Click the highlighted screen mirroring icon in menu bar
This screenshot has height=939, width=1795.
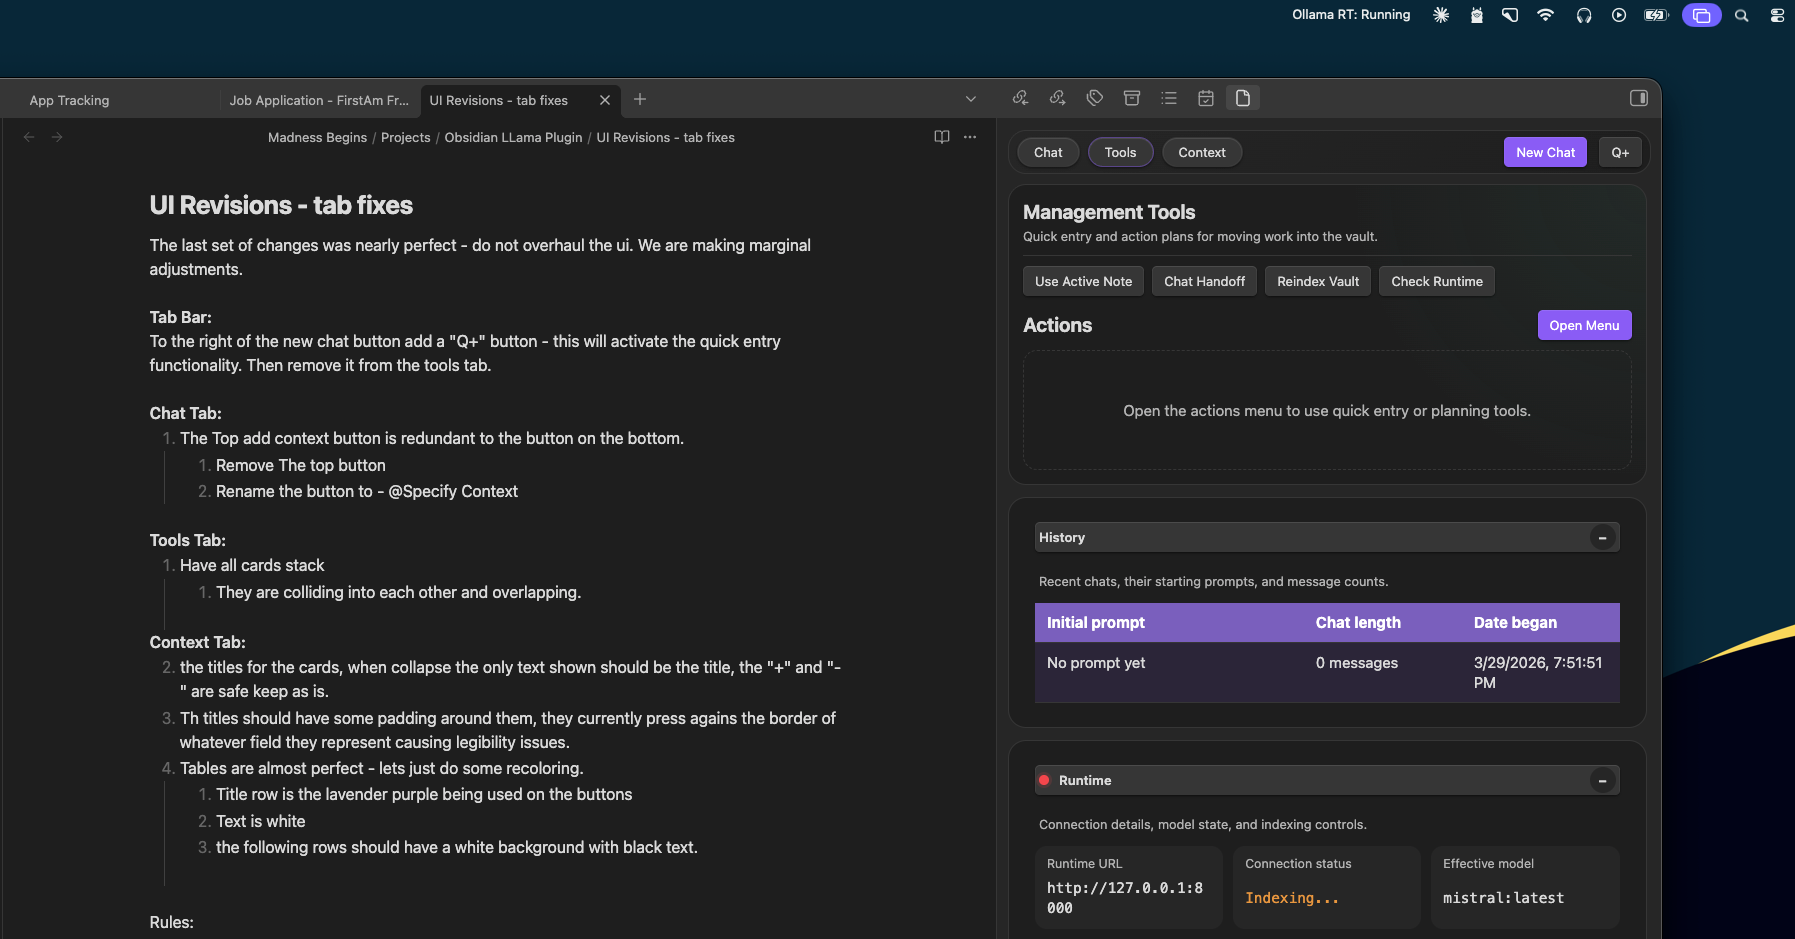pyautogui.click(x=1701, y=15)
